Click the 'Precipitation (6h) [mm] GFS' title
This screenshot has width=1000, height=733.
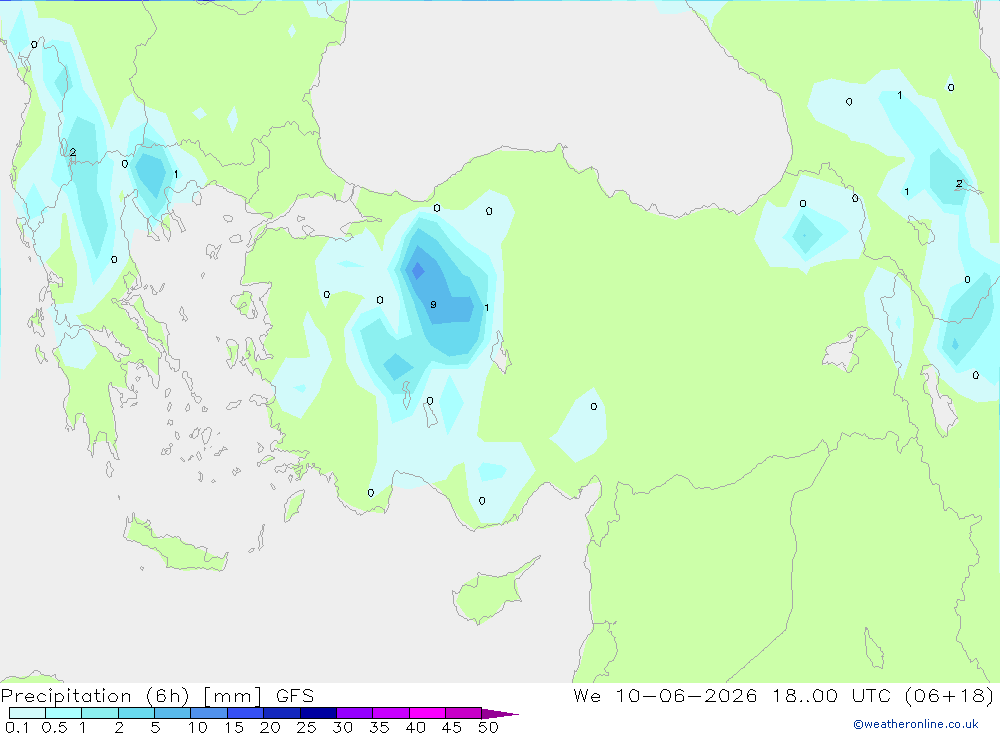158,695
